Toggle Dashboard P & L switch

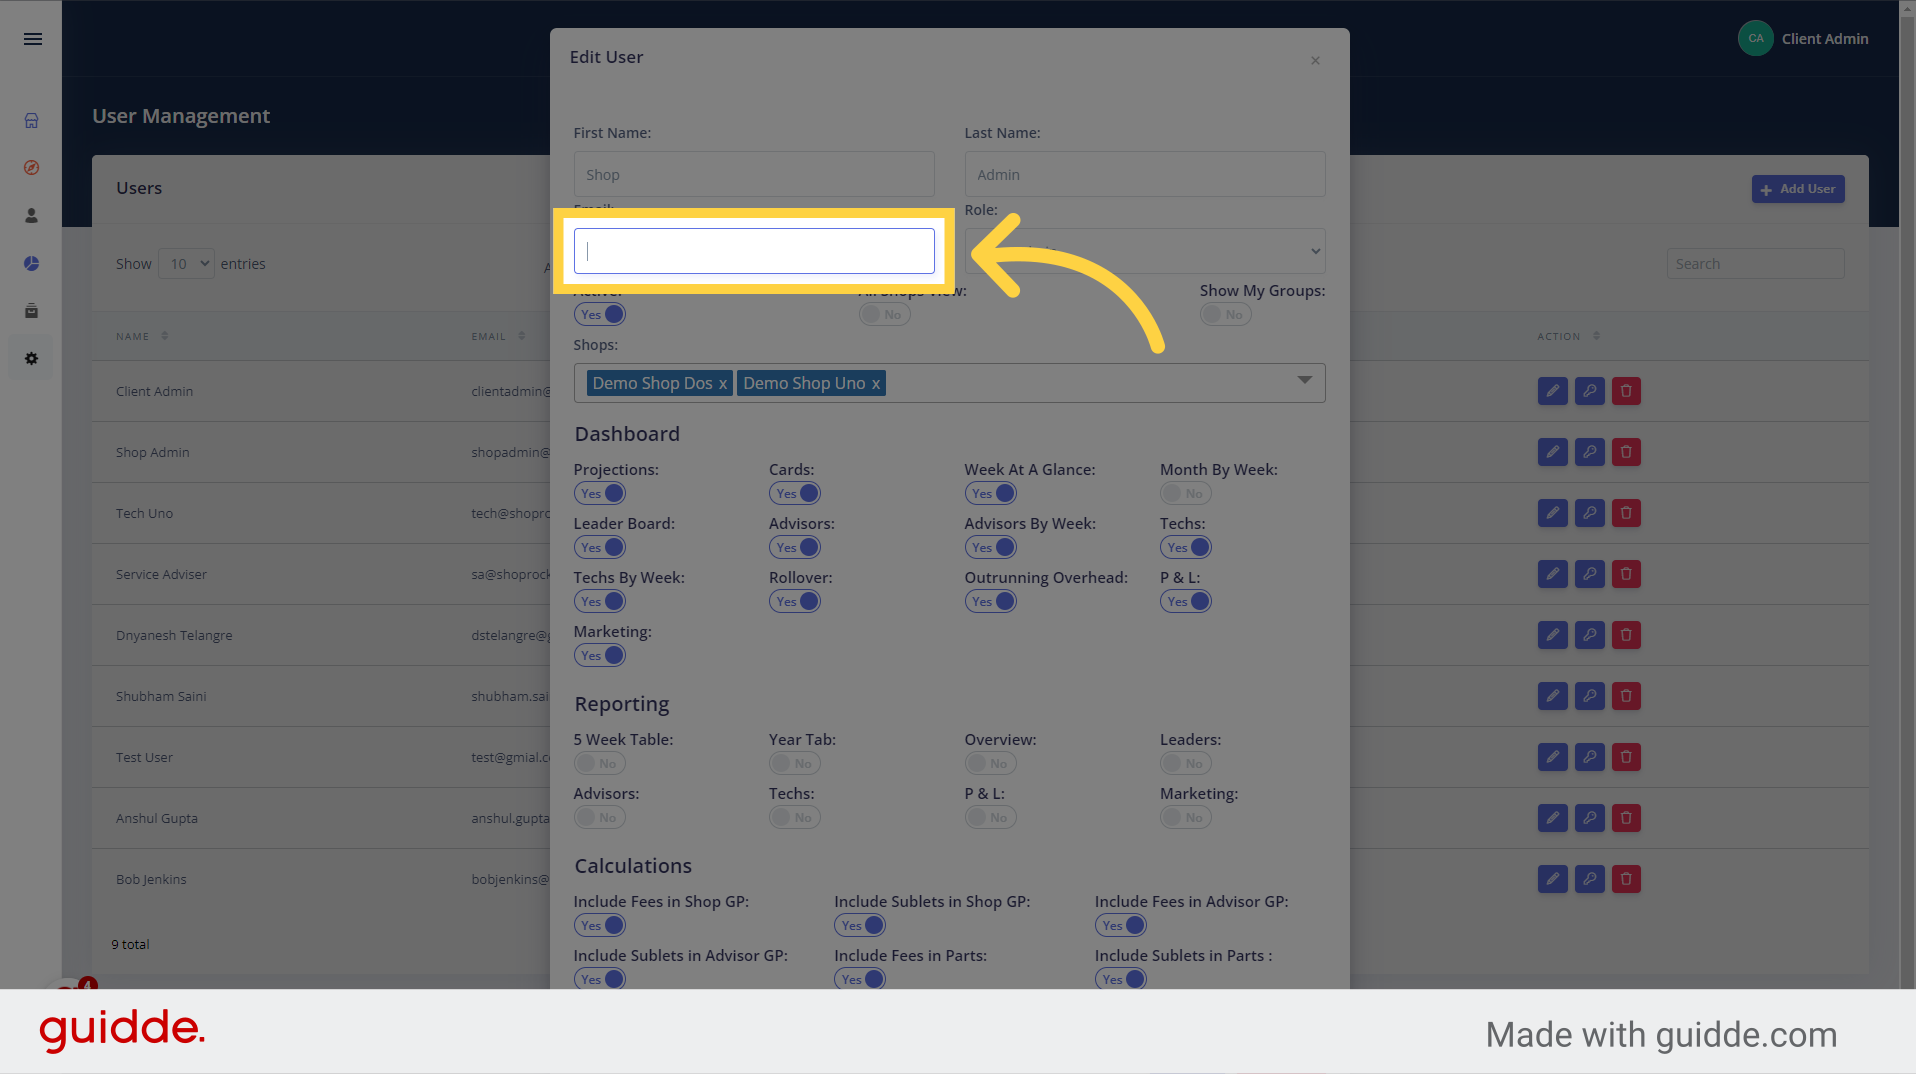[1186, 601]
